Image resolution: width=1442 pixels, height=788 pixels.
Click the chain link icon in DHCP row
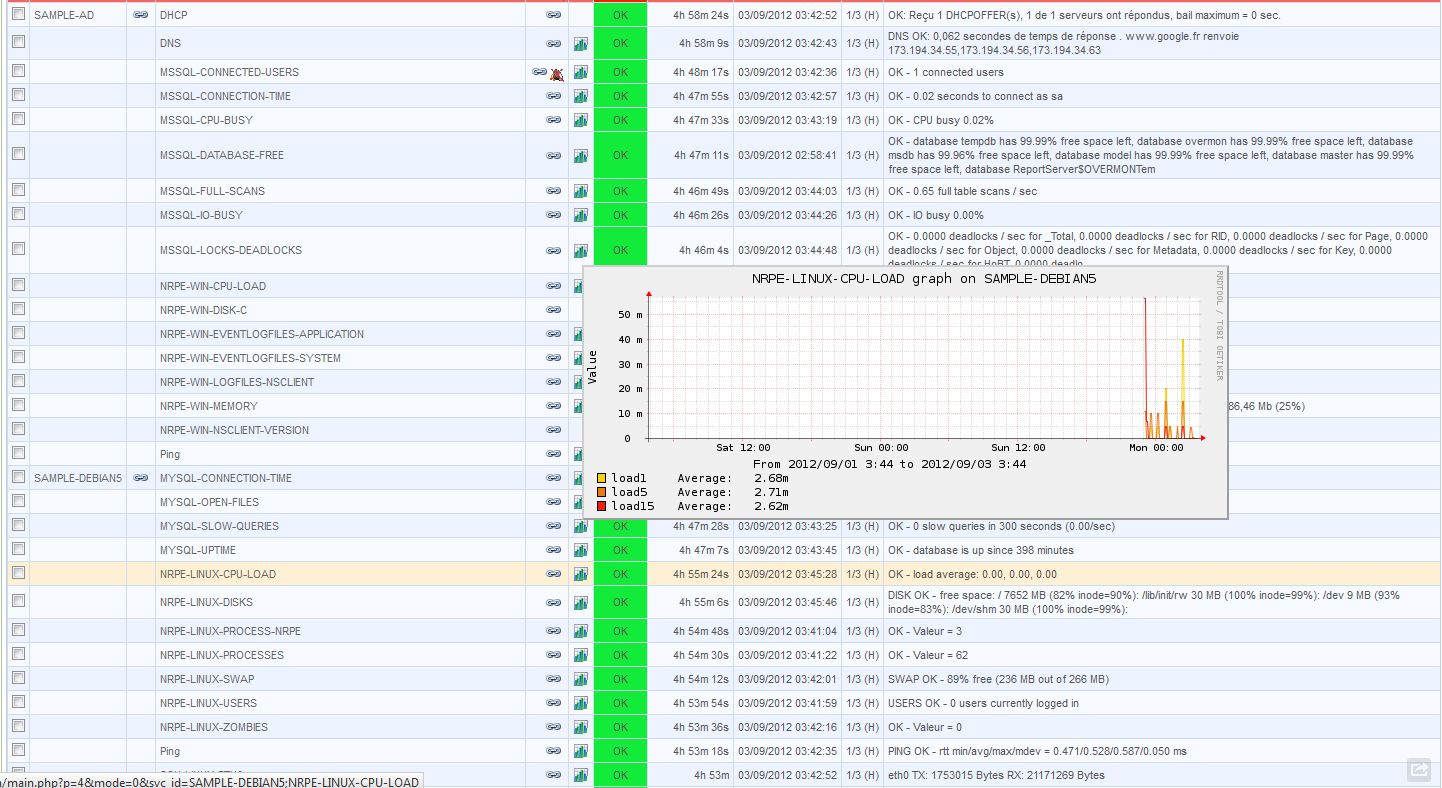[553, 16]
